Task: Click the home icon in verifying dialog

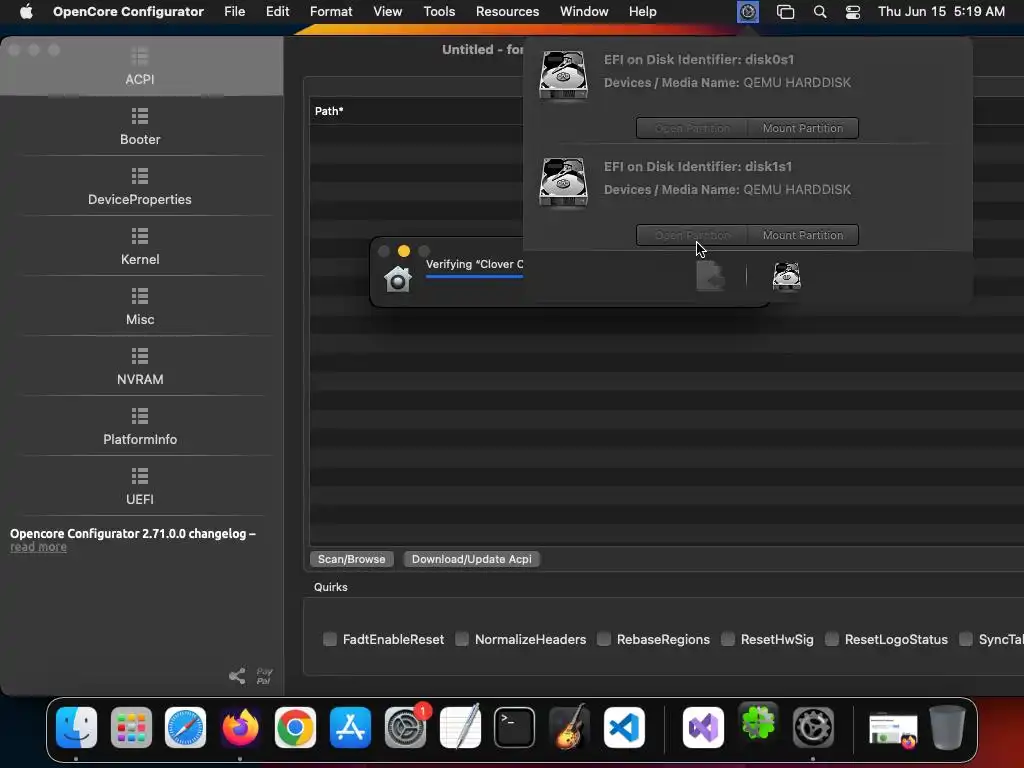Action: (398, 280)
